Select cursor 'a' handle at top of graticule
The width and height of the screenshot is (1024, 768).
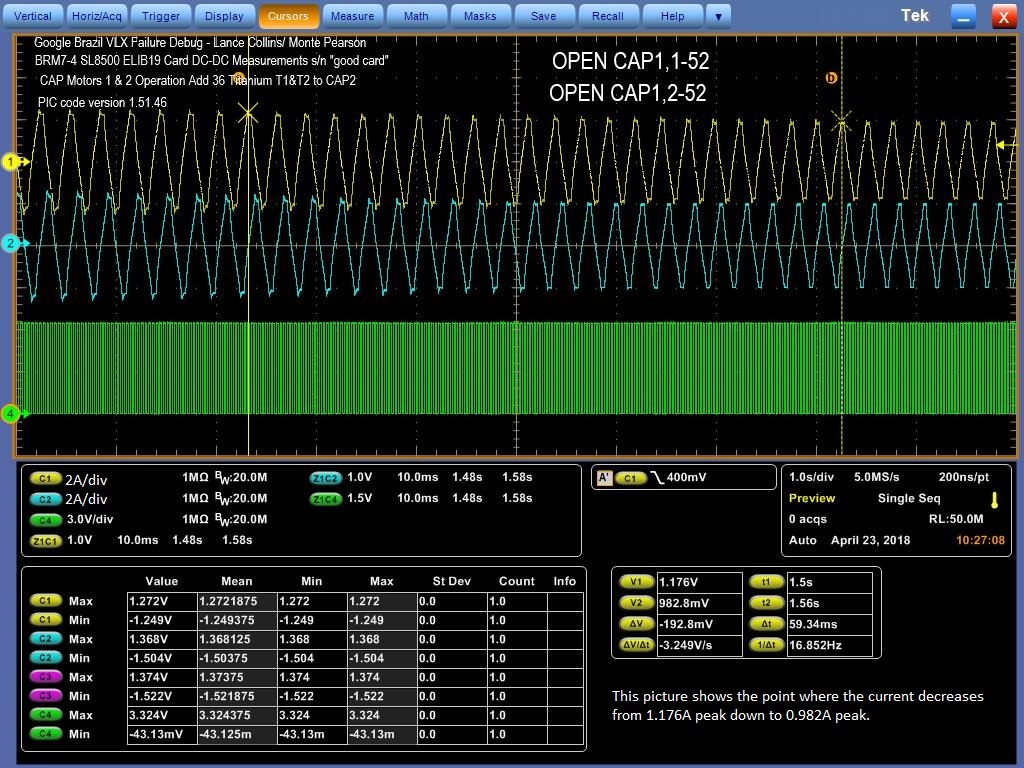239,77
